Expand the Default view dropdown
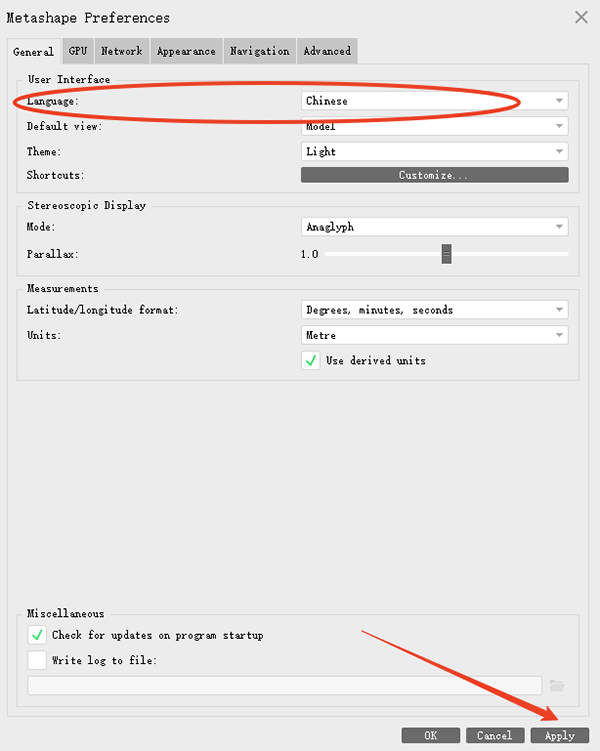This screenshot has height=751, width=600. [x=434, y=126]
